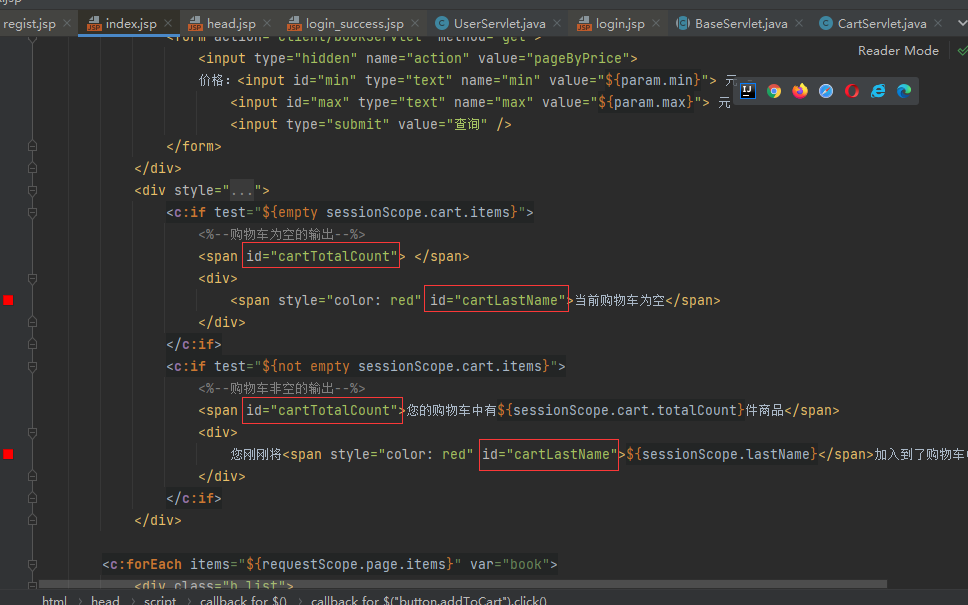Open page in Chrome browser icon
Image resolution: width=968 pixels, height=605 pixels.
[774, 91]
